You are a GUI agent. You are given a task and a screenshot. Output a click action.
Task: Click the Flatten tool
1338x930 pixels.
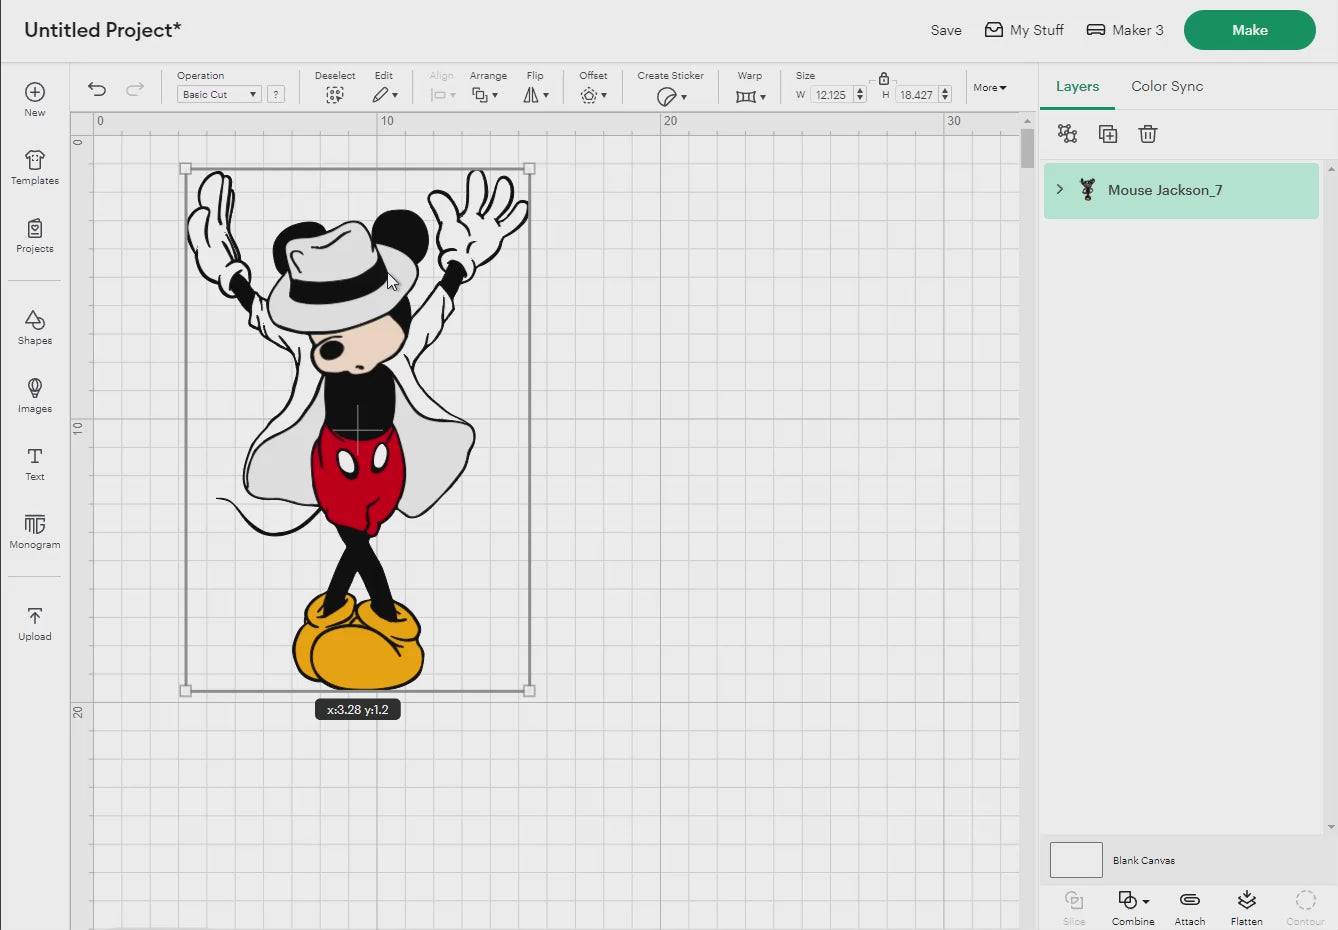coord(1247,908)
